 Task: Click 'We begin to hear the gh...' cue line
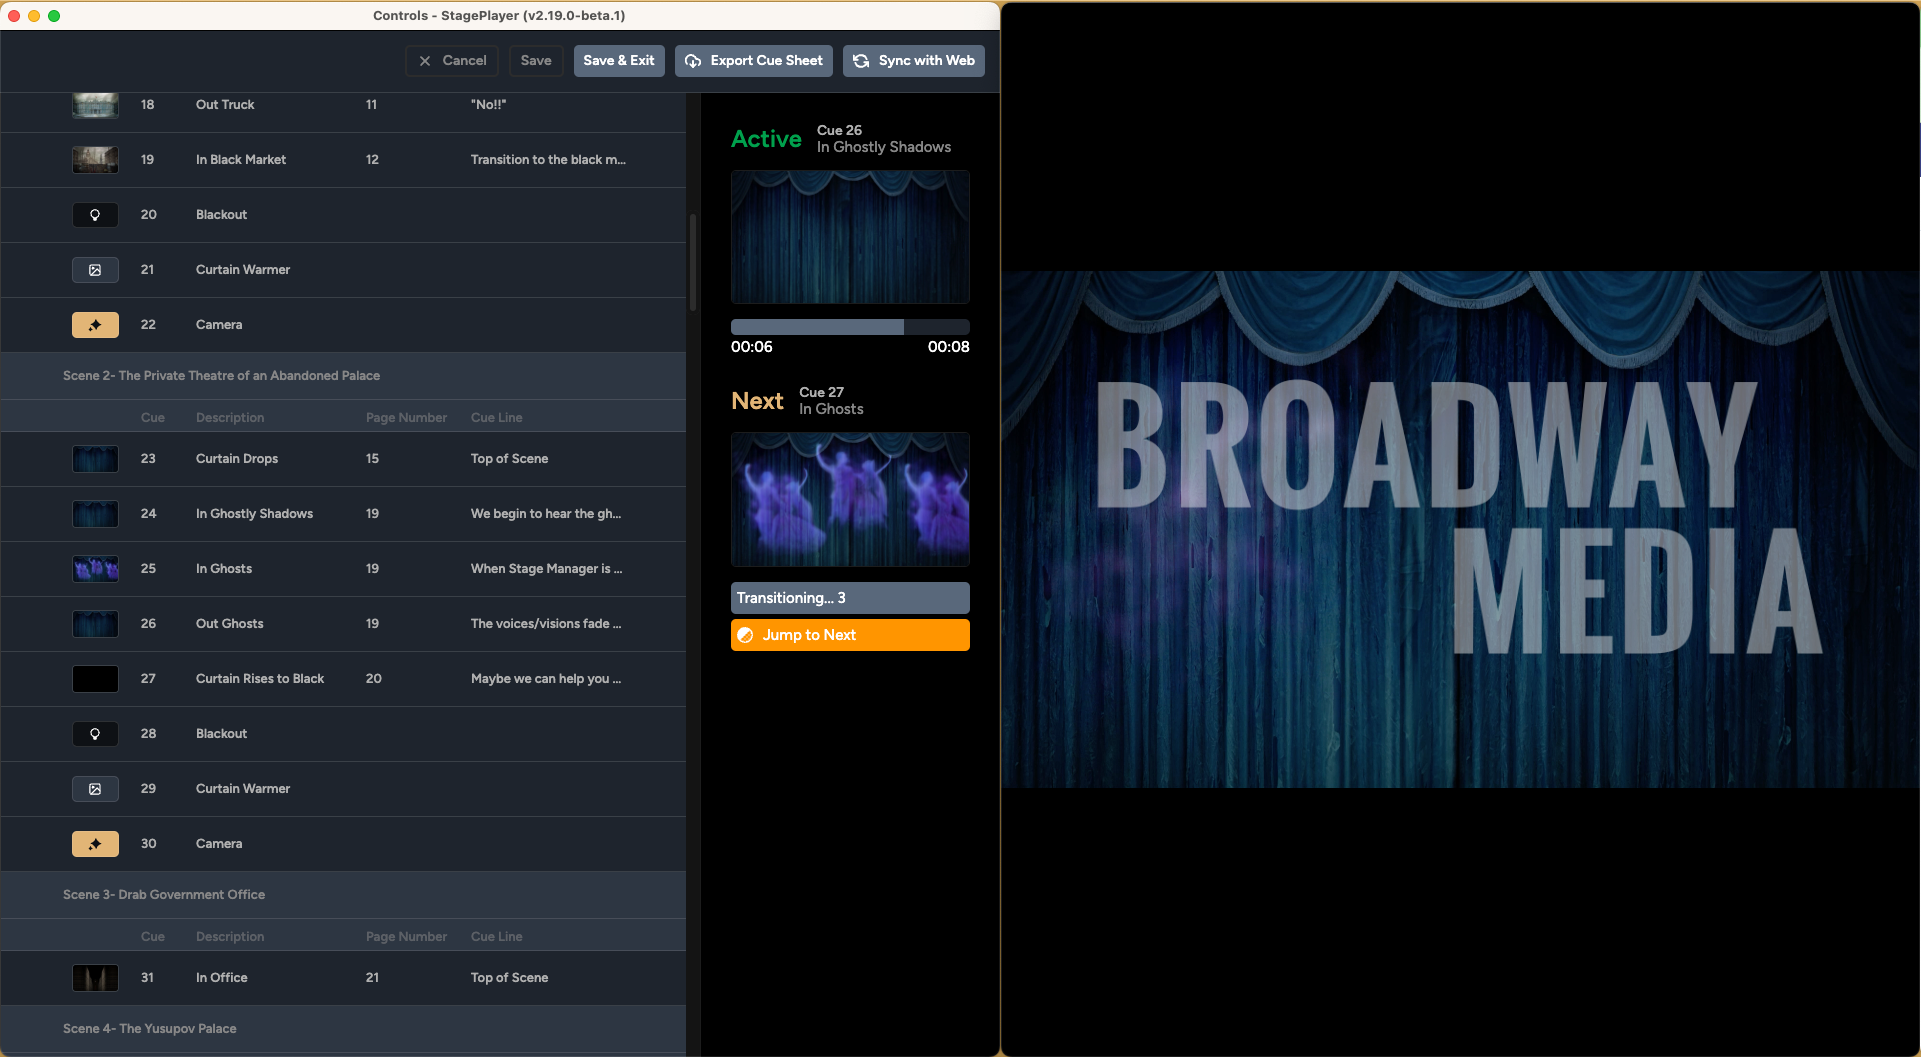546,514
